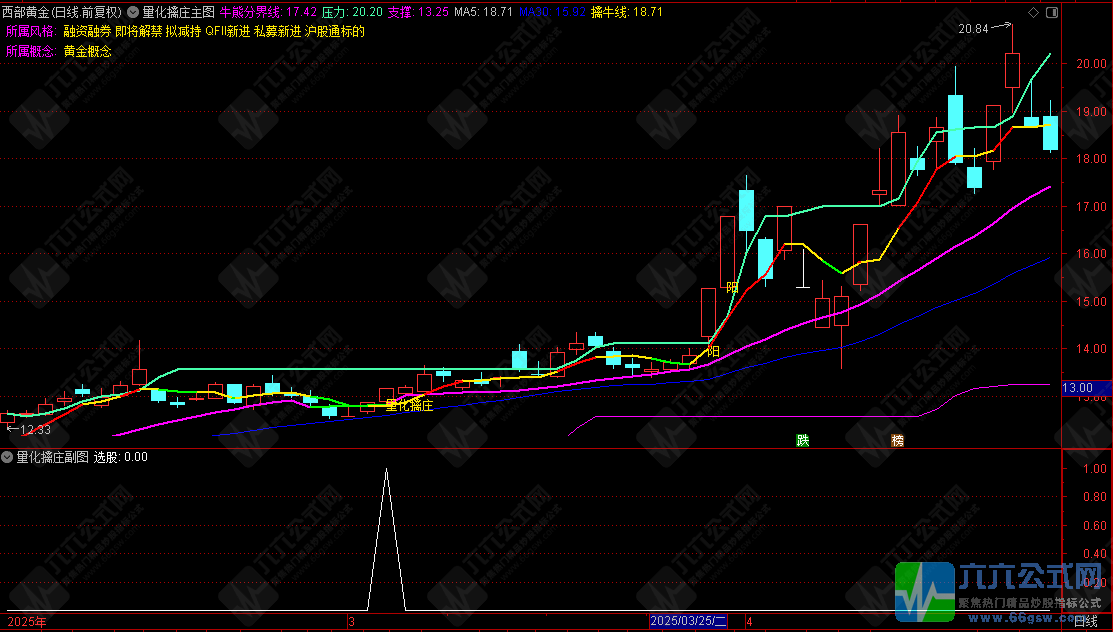Image resolution: width=1113 pixels, height=632 pixels.
Task: Expand the 量化擒庄主图 indicator dropdown
Action: pos(133,12)
